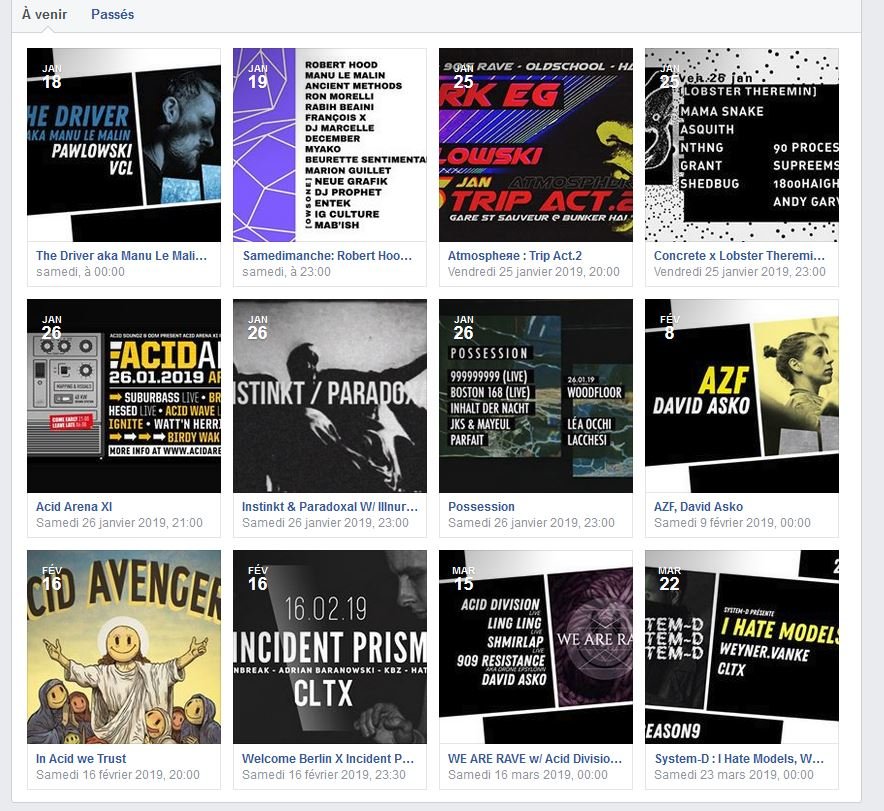Click the 'Instinkt & Paradoxal W/ Illnur...' link

330,507
